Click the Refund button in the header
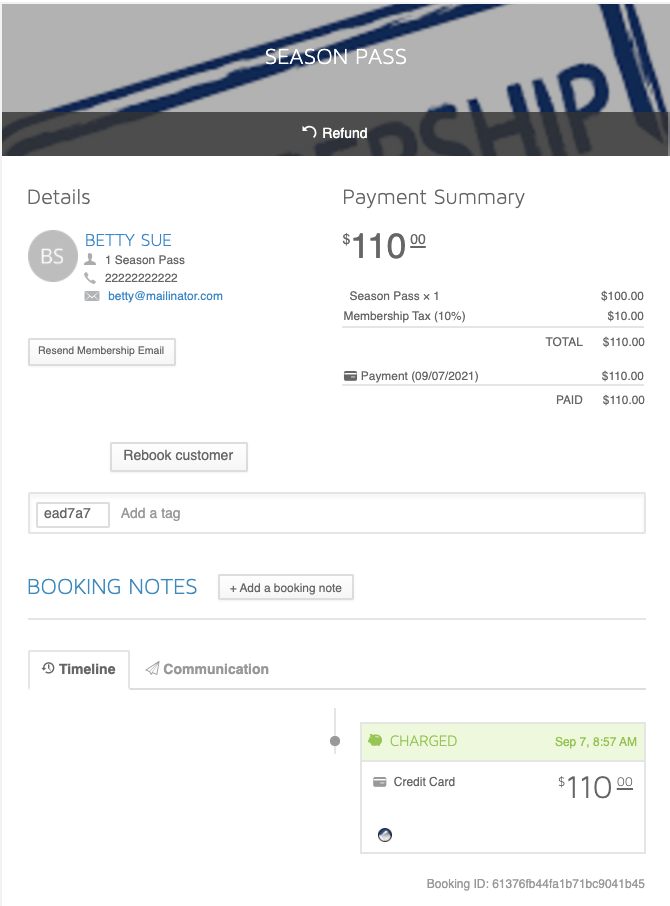Viewport: 670px width, 906px height. point(335,133)
